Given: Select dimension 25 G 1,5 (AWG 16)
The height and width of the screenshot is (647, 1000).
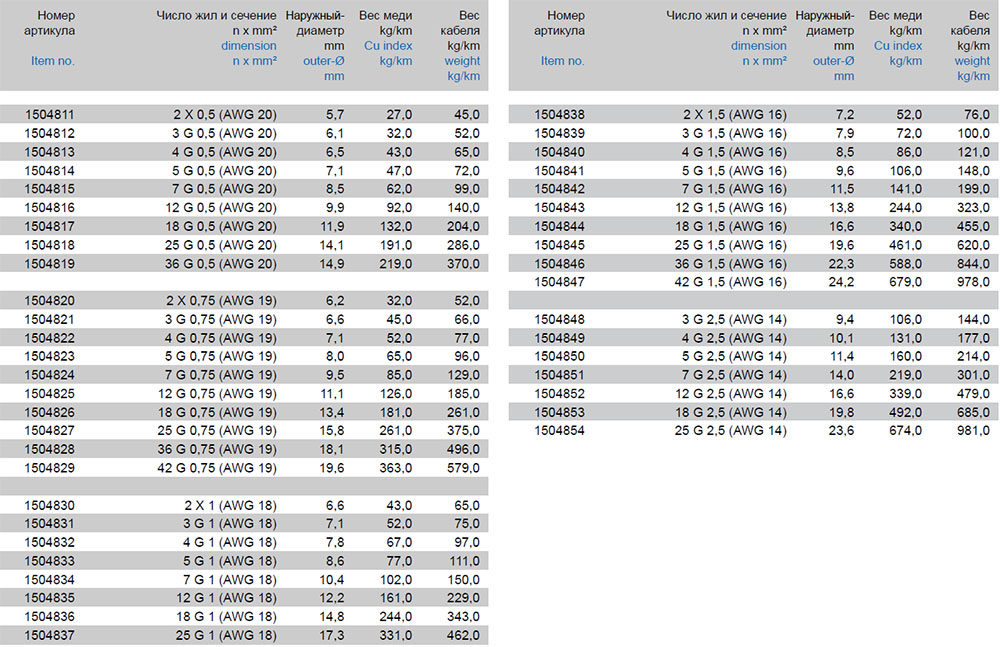Looking at the screenshot, I should (731, 245).
